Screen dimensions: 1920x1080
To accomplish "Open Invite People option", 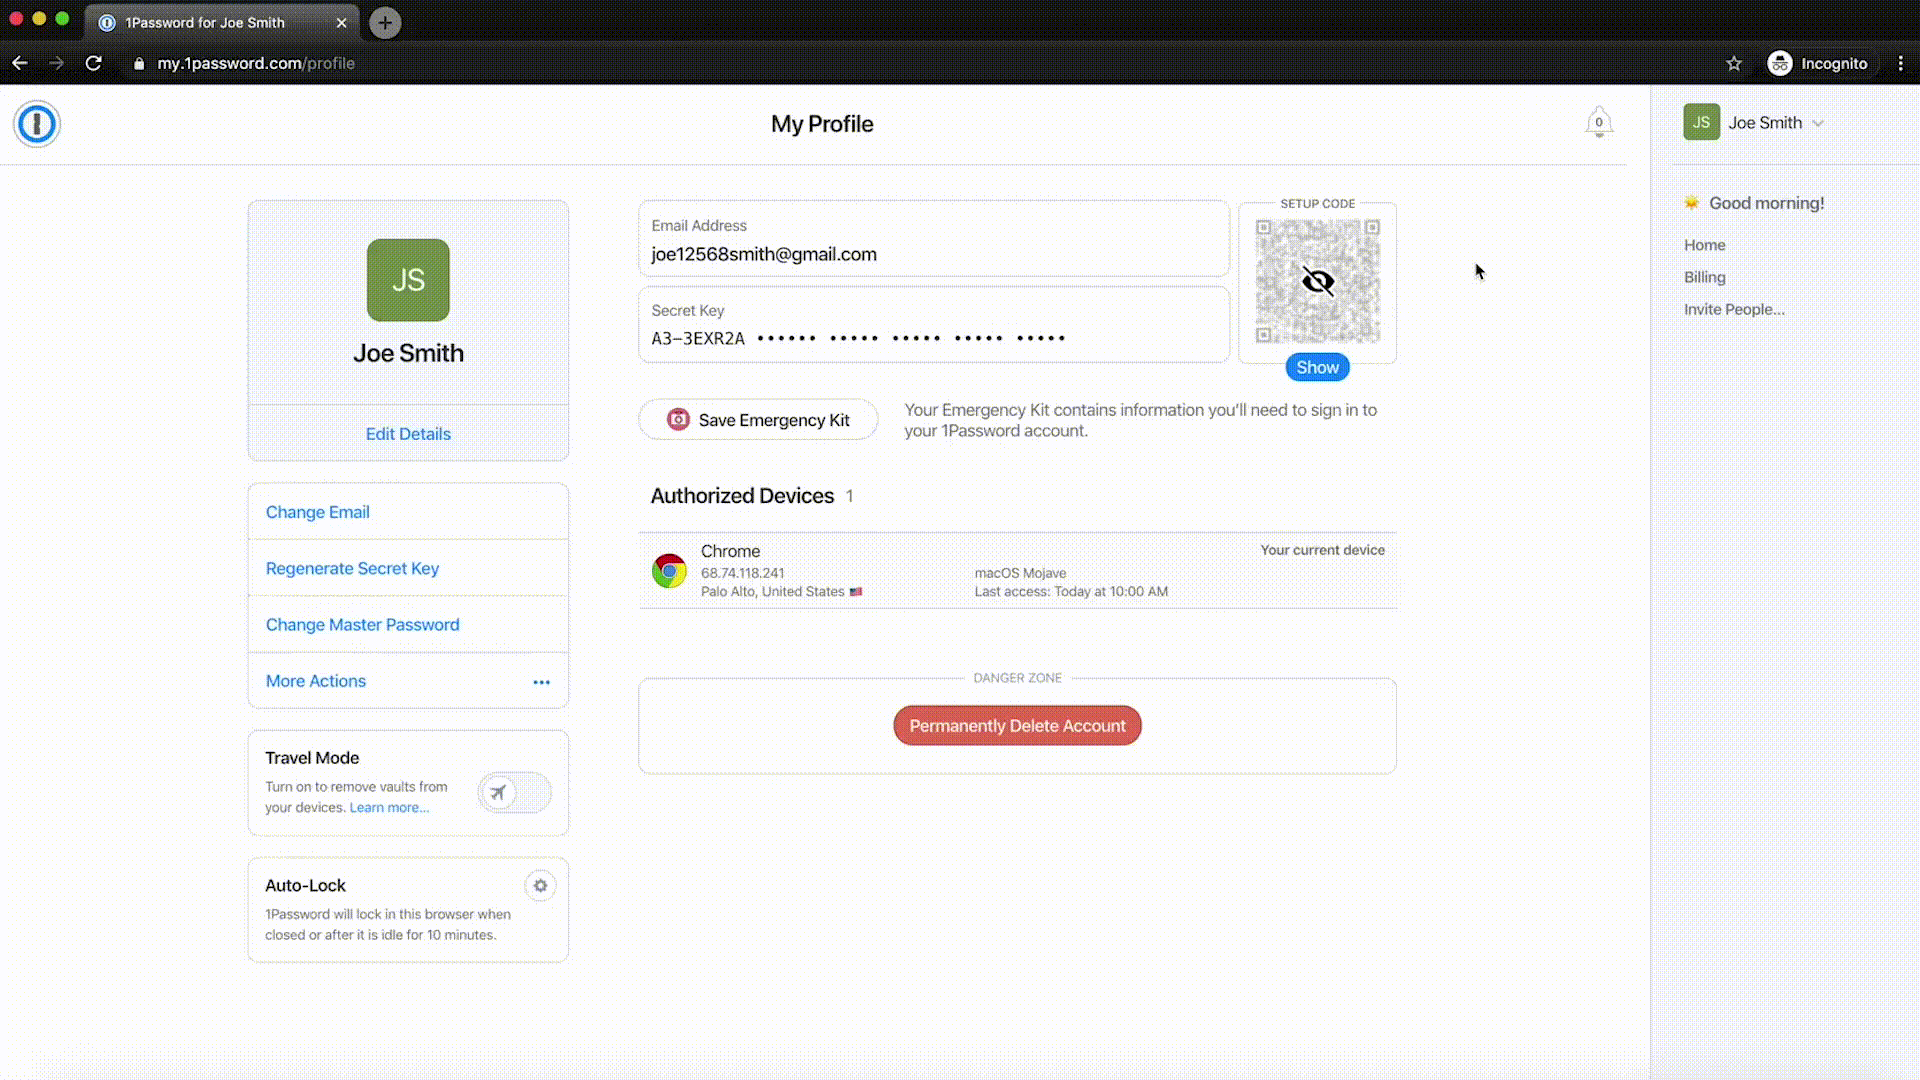I will pos(1733,309).
